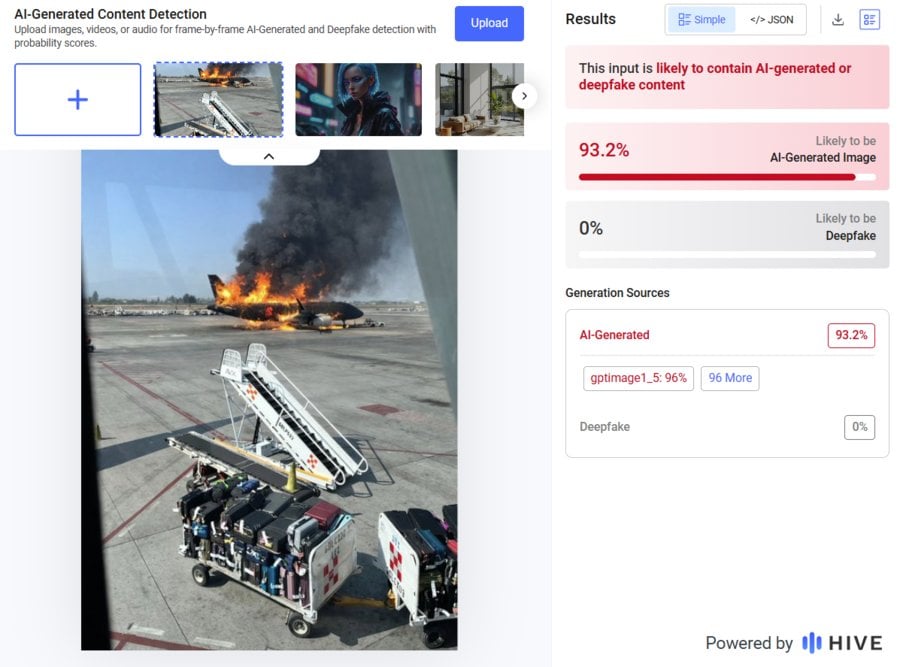Click the Hive logo icon
900x667 pixels.
812,642
